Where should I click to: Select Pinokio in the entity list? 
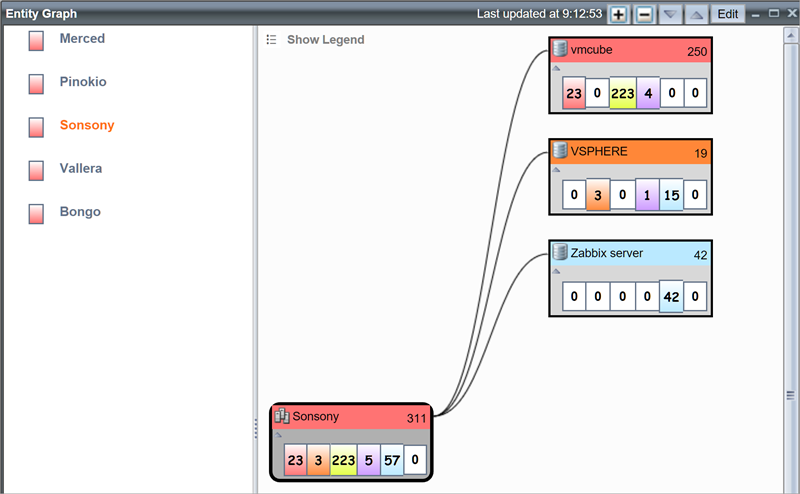point(83,82)
